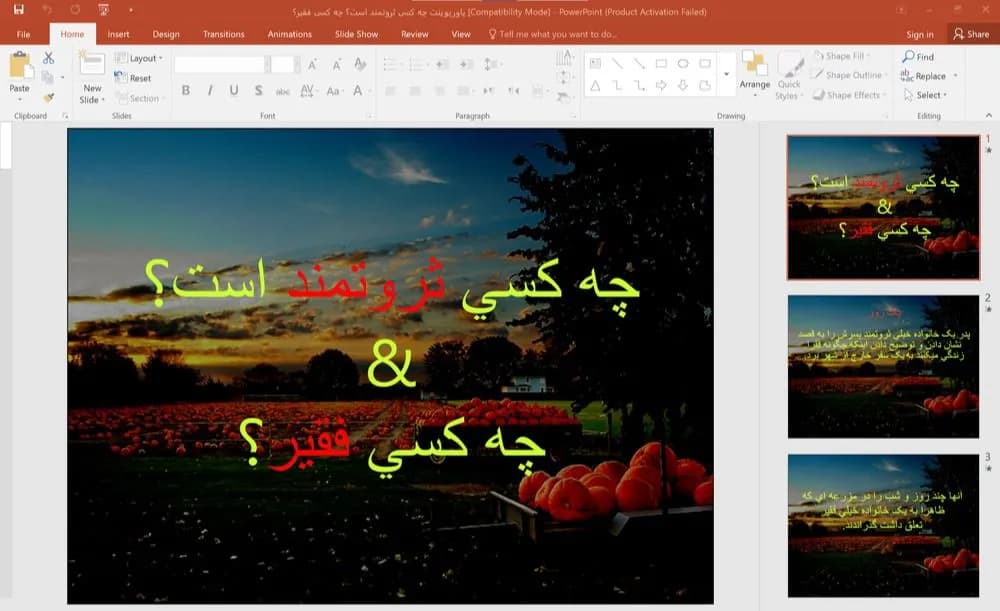The height and width of the screenshot is (611, 1000).
Task: Select the Right Arrow block shape
Action: (661, 85)
